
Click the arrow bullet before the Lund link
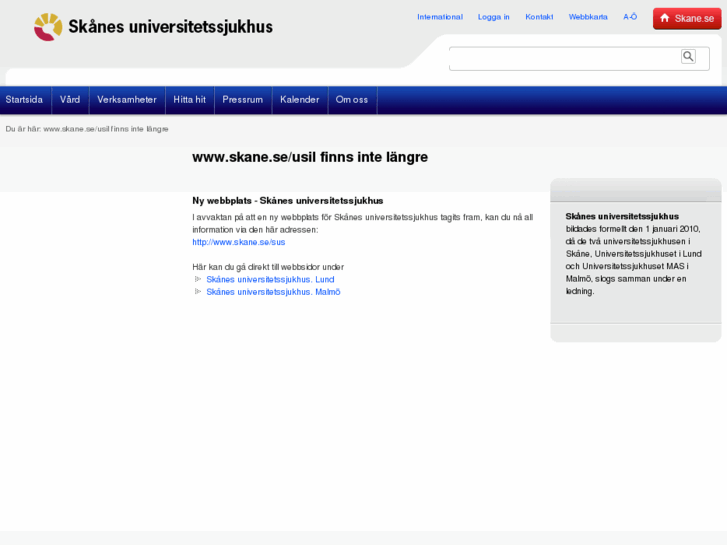(x=198, y=279)
